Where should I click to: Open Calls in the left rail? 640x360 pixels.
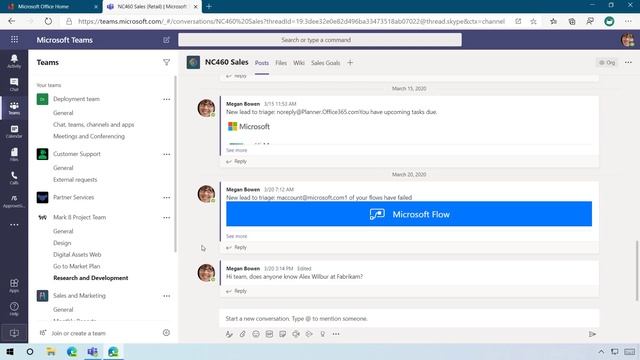pos(14,178)
